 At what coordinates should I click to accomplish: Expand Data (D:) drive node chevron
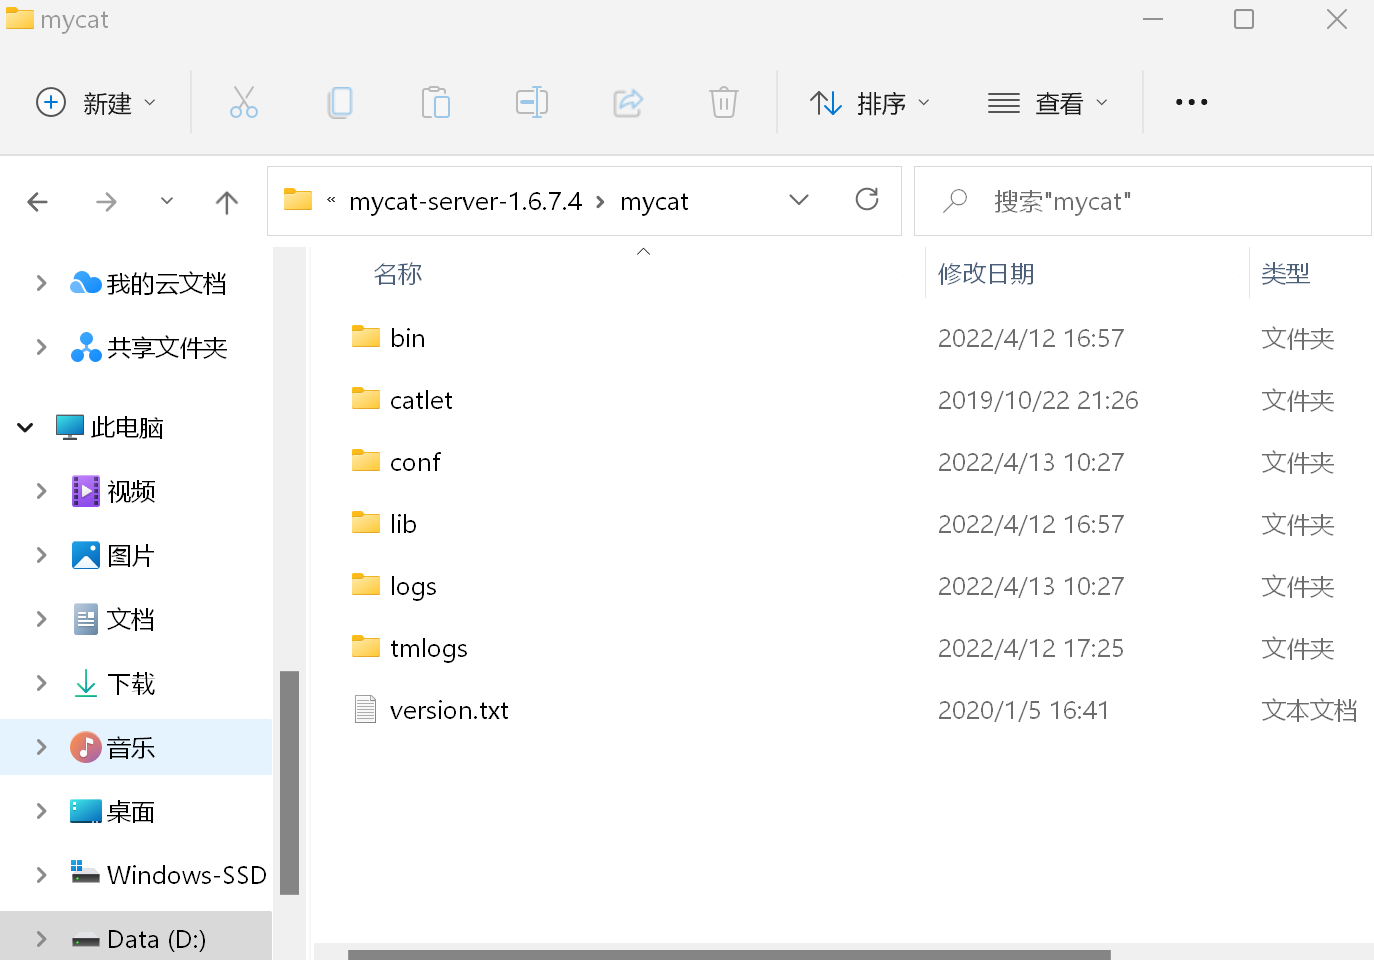[x=41, y=939]
